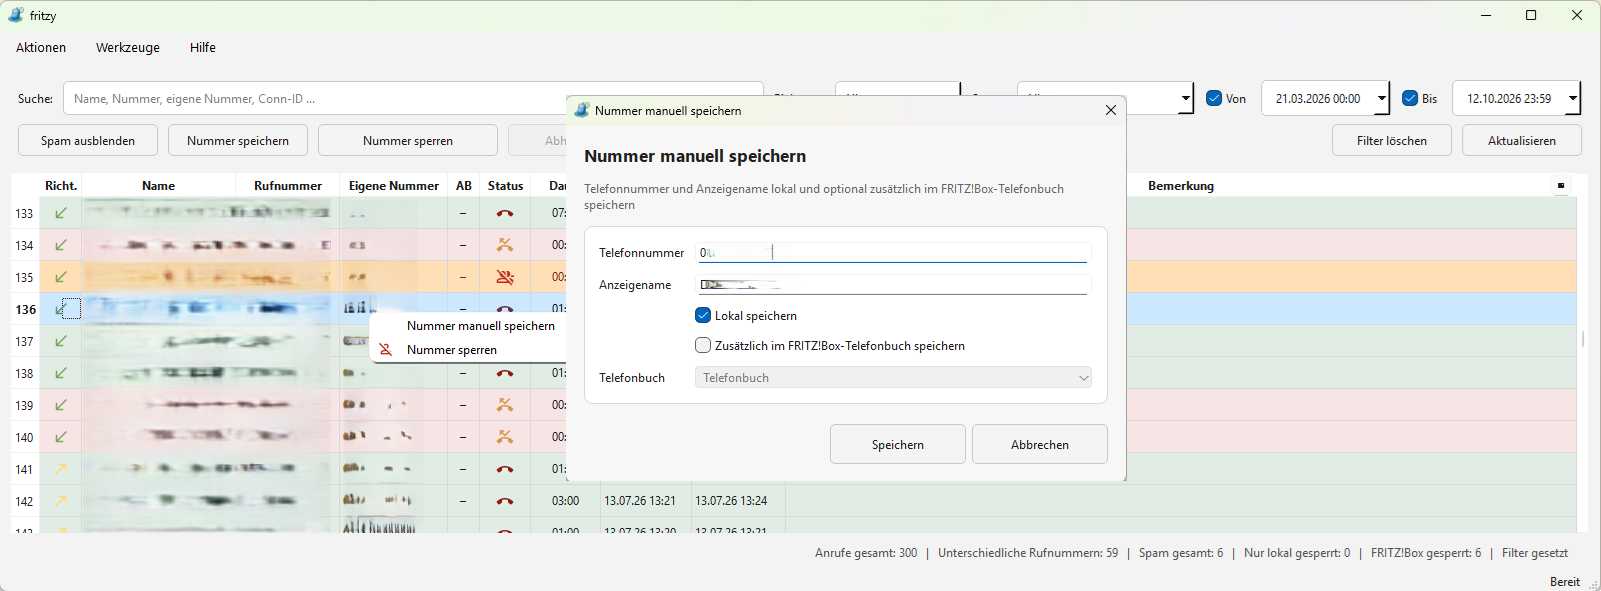Viewport: 1601px width, 591px height.
Task: Toggle the Von date filter checkbox
Action: tap(1214, 98)
